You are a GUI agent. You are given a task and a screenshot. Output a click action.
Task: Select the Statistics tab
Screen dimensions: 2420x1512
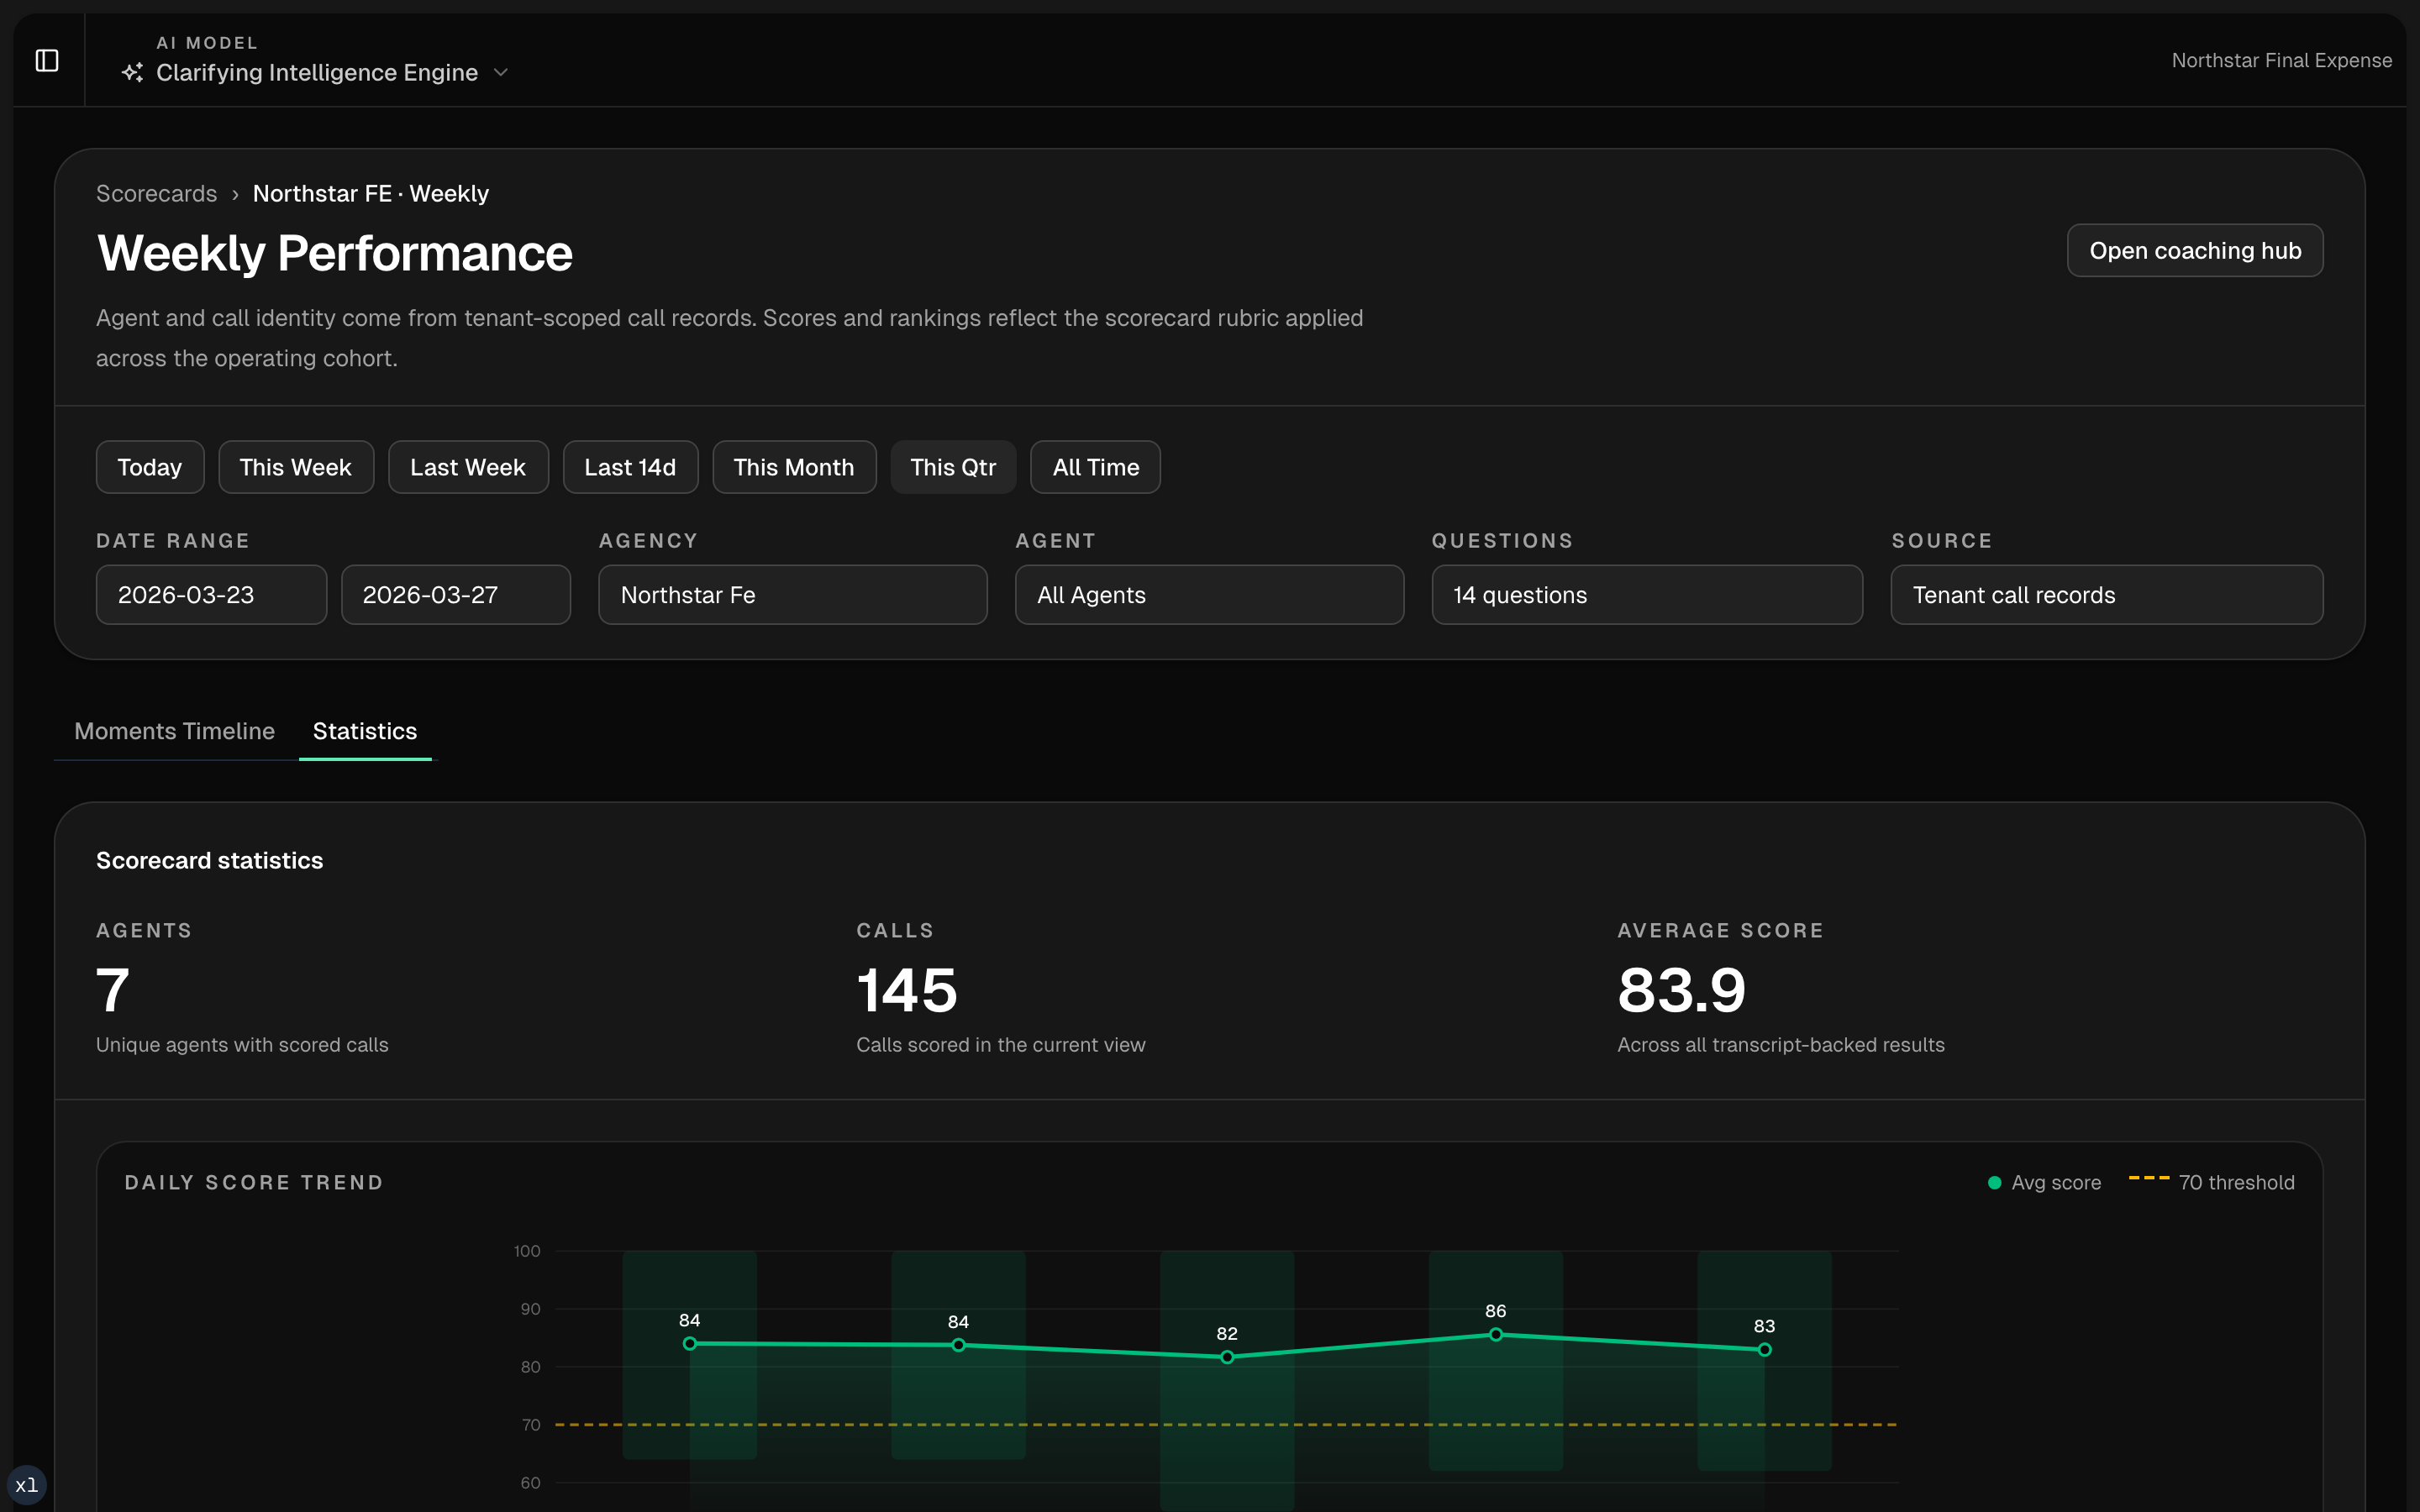(x=365, y=731)
